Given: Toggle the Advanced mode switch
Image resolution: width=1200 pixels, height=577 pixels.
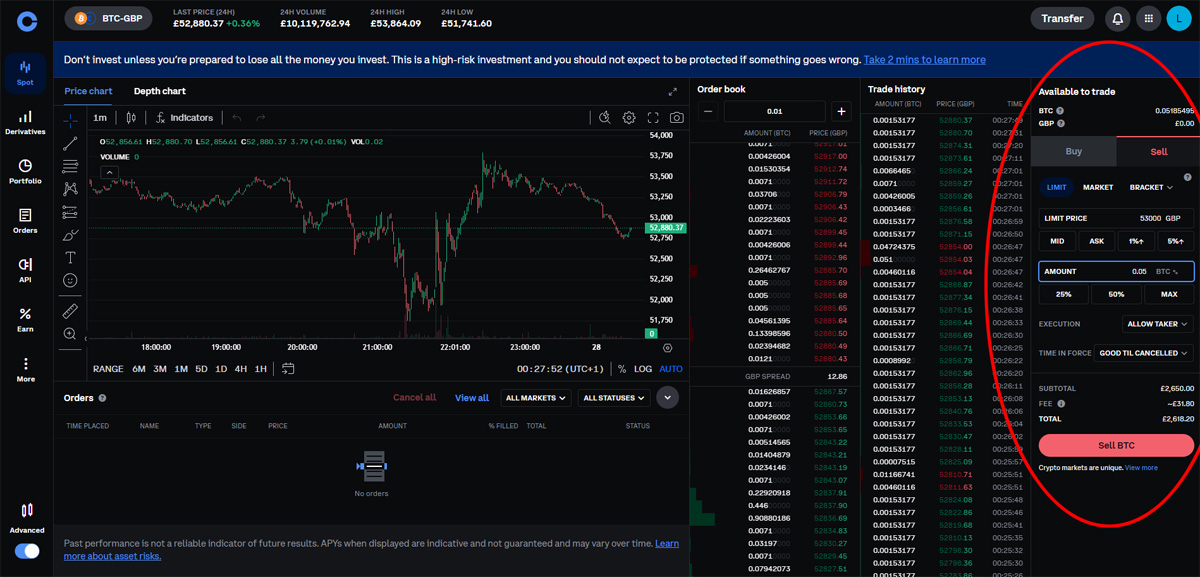Looking at the screenshot, I should coord(27,551).
